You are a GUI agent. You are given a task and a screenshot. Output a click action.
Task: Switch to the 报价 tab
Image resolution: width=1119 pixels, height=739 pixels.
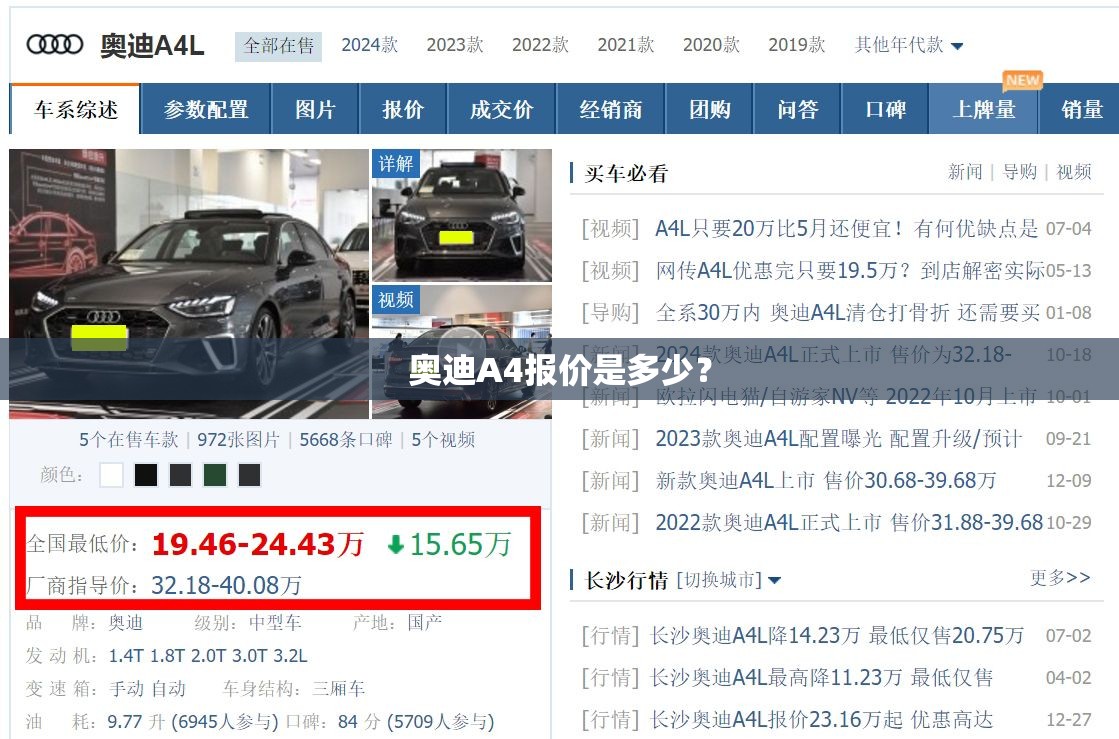pyautogui.click(x=403, y=109)
